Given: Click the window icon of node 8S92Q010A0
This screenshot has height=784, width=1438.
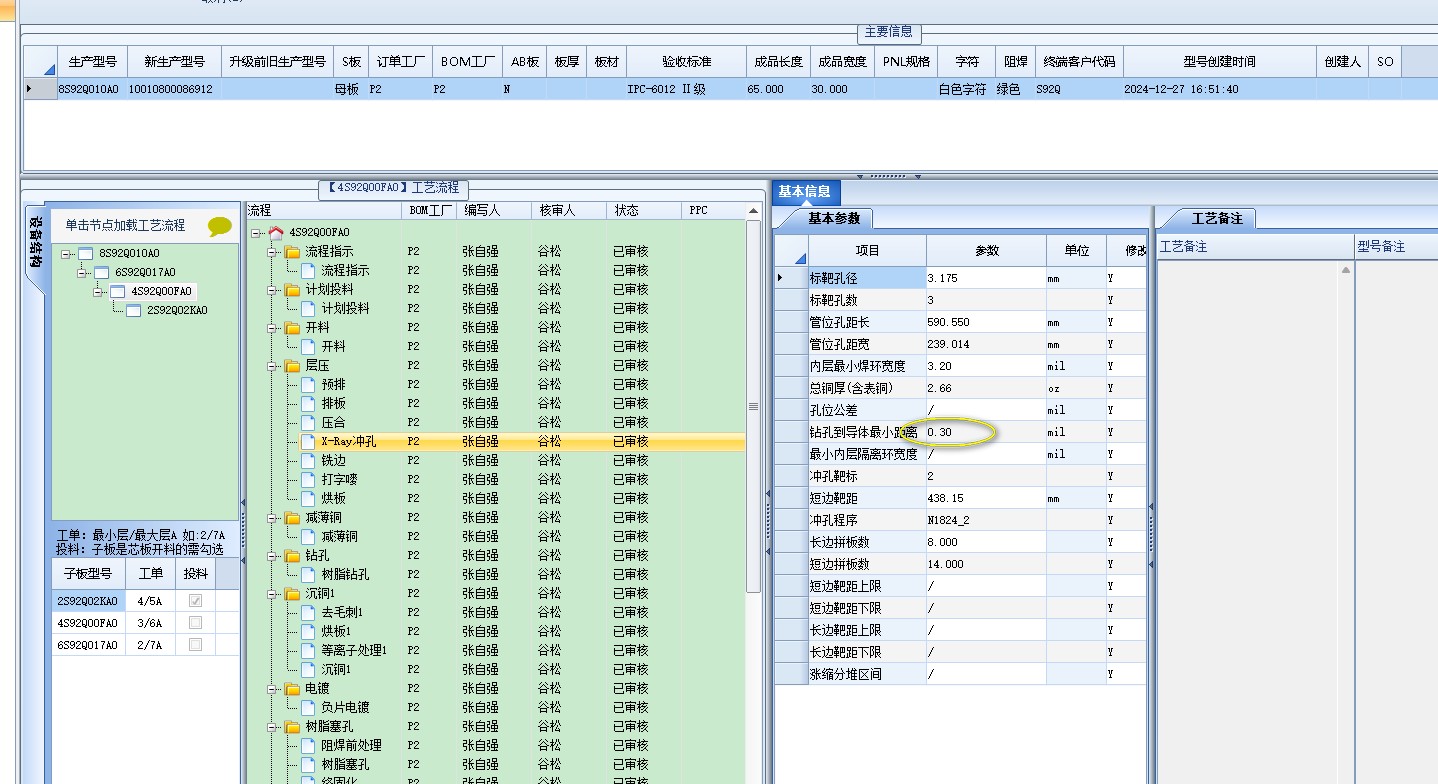Looking at the screenshot, I should 85,253.
